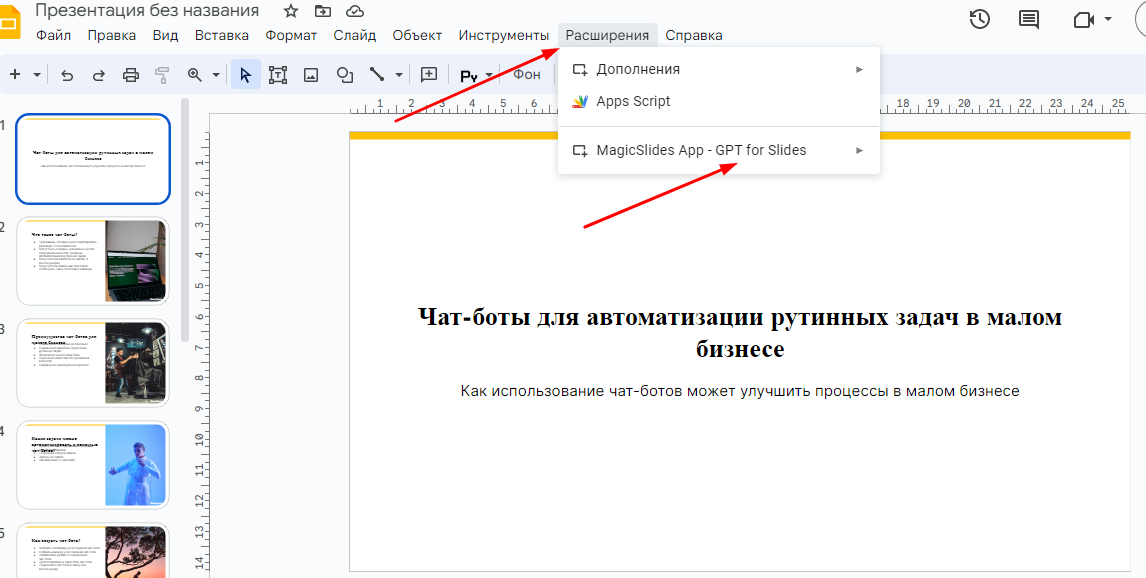This screenshot has width=1146, height=578.
Task: Expand the Дополнения submenu
Action: [x=718, y=69]
